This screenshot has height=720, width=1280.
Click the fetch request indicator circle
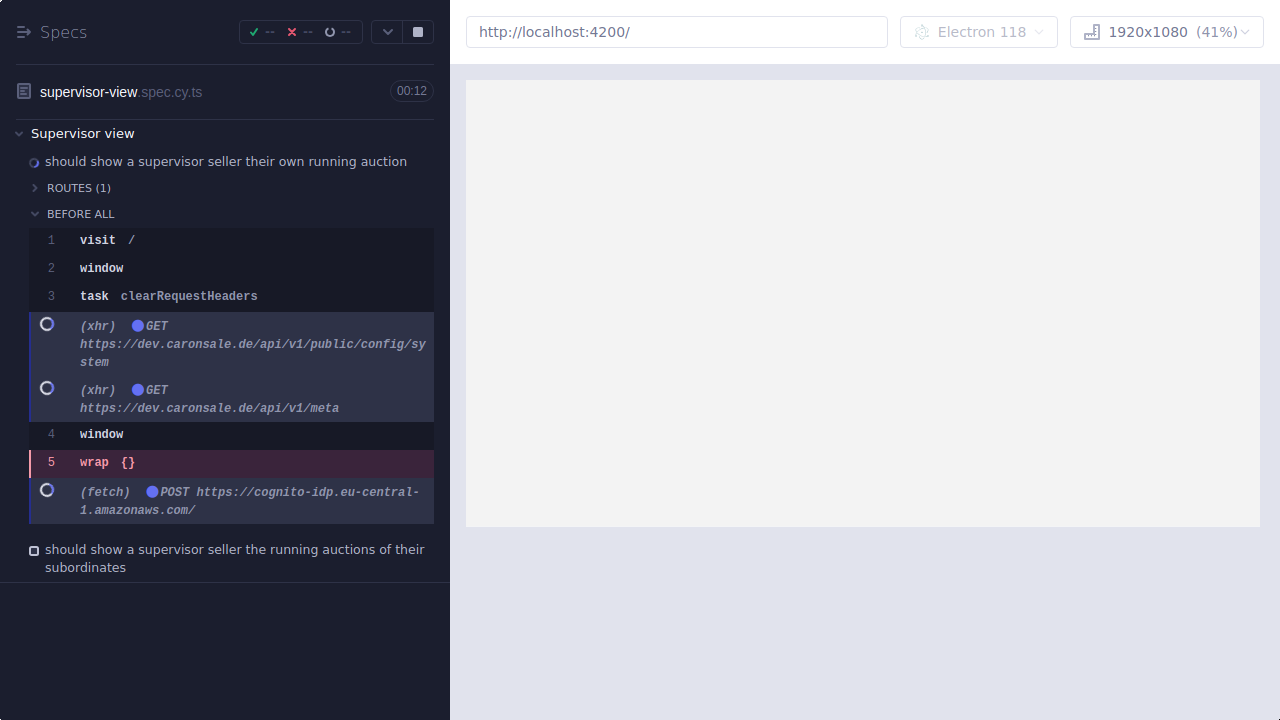[46, 490]
